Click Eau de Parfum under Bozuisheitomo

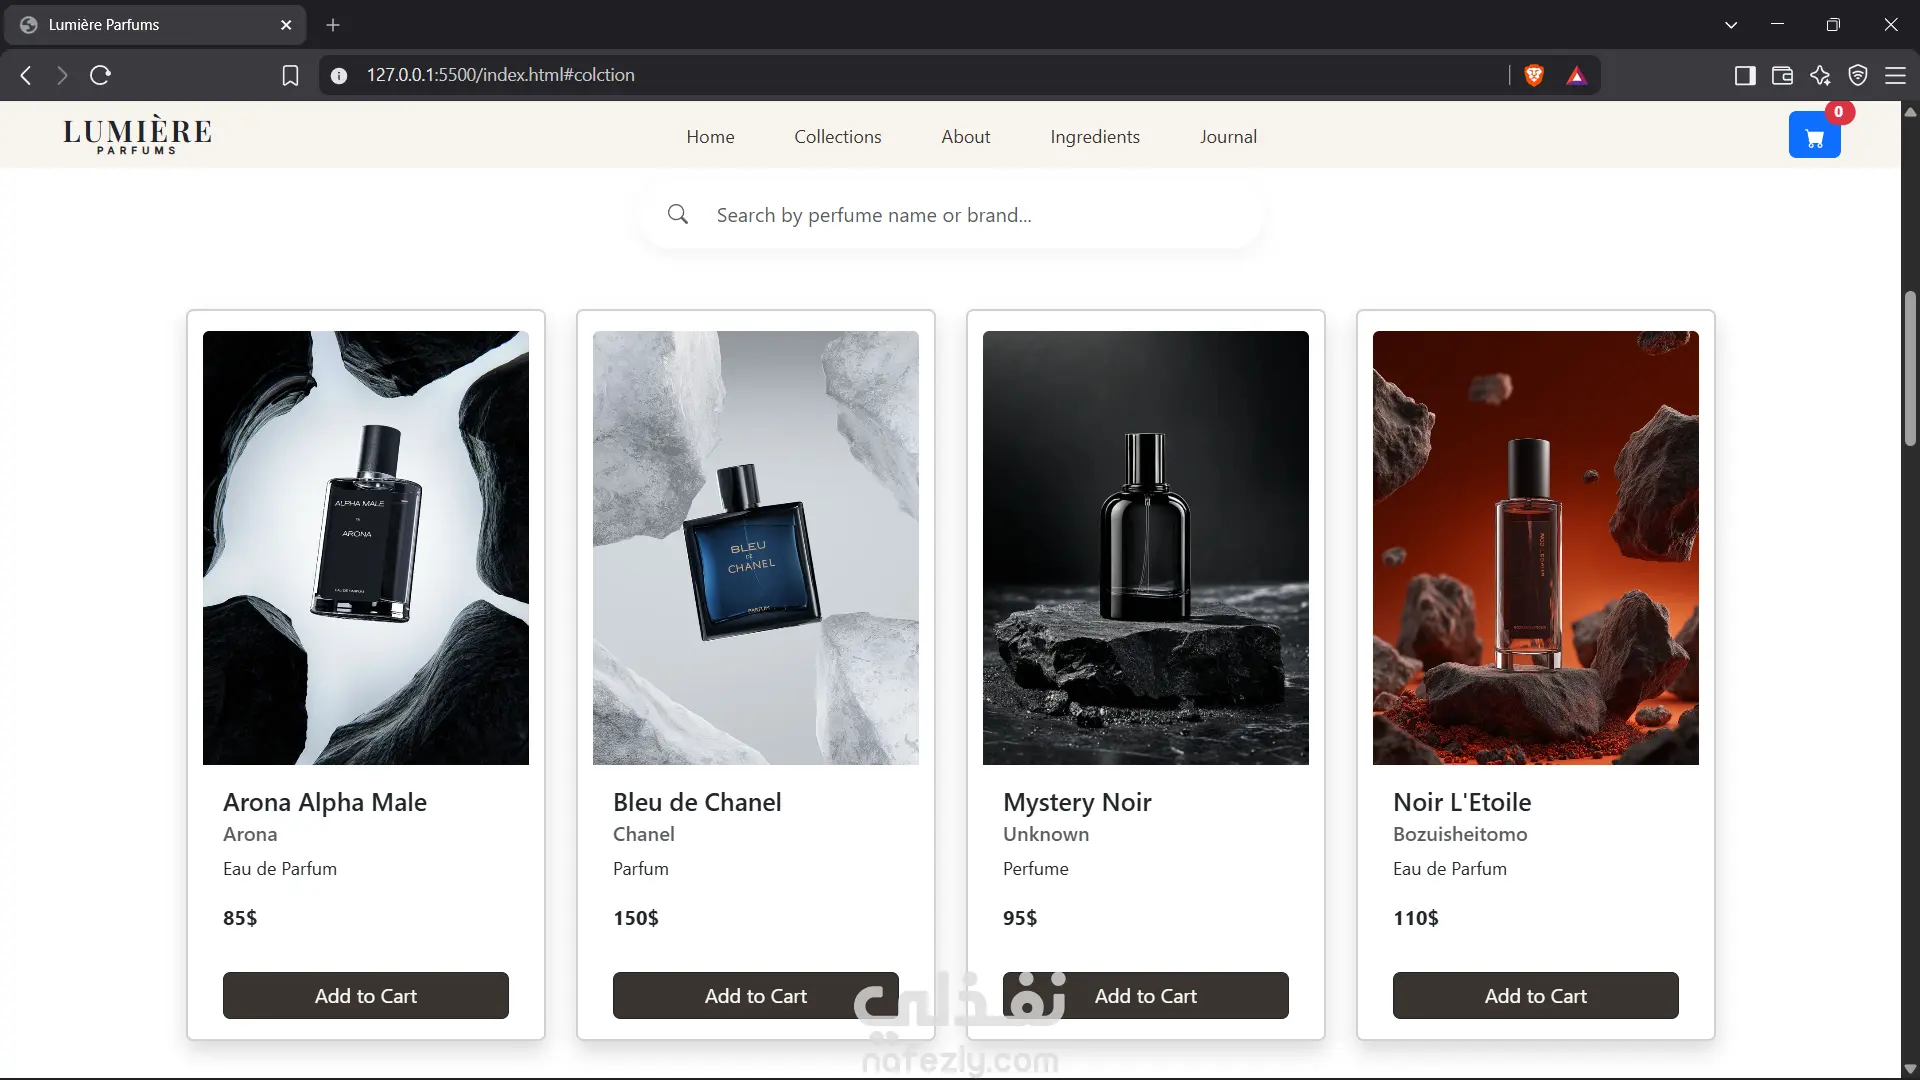[1450, 869]
